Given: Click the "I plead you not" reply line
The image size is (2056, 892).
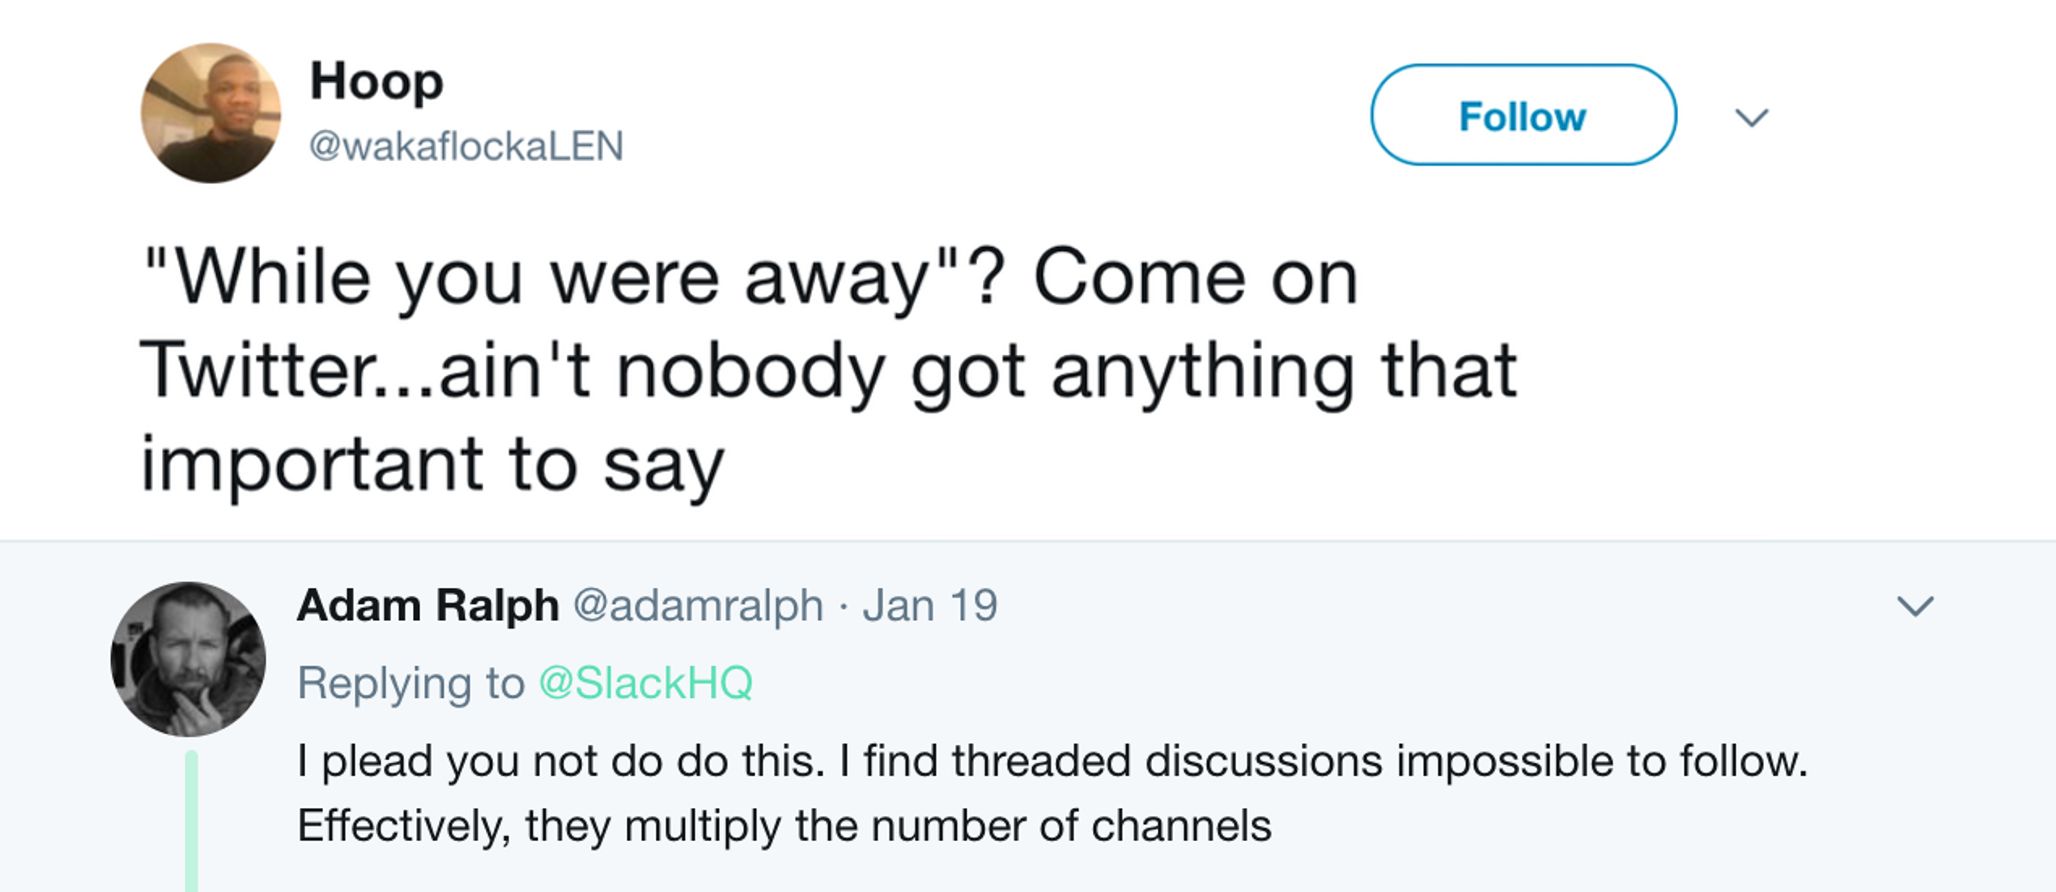Looking at the screenshot, I should click(1052, 761).
